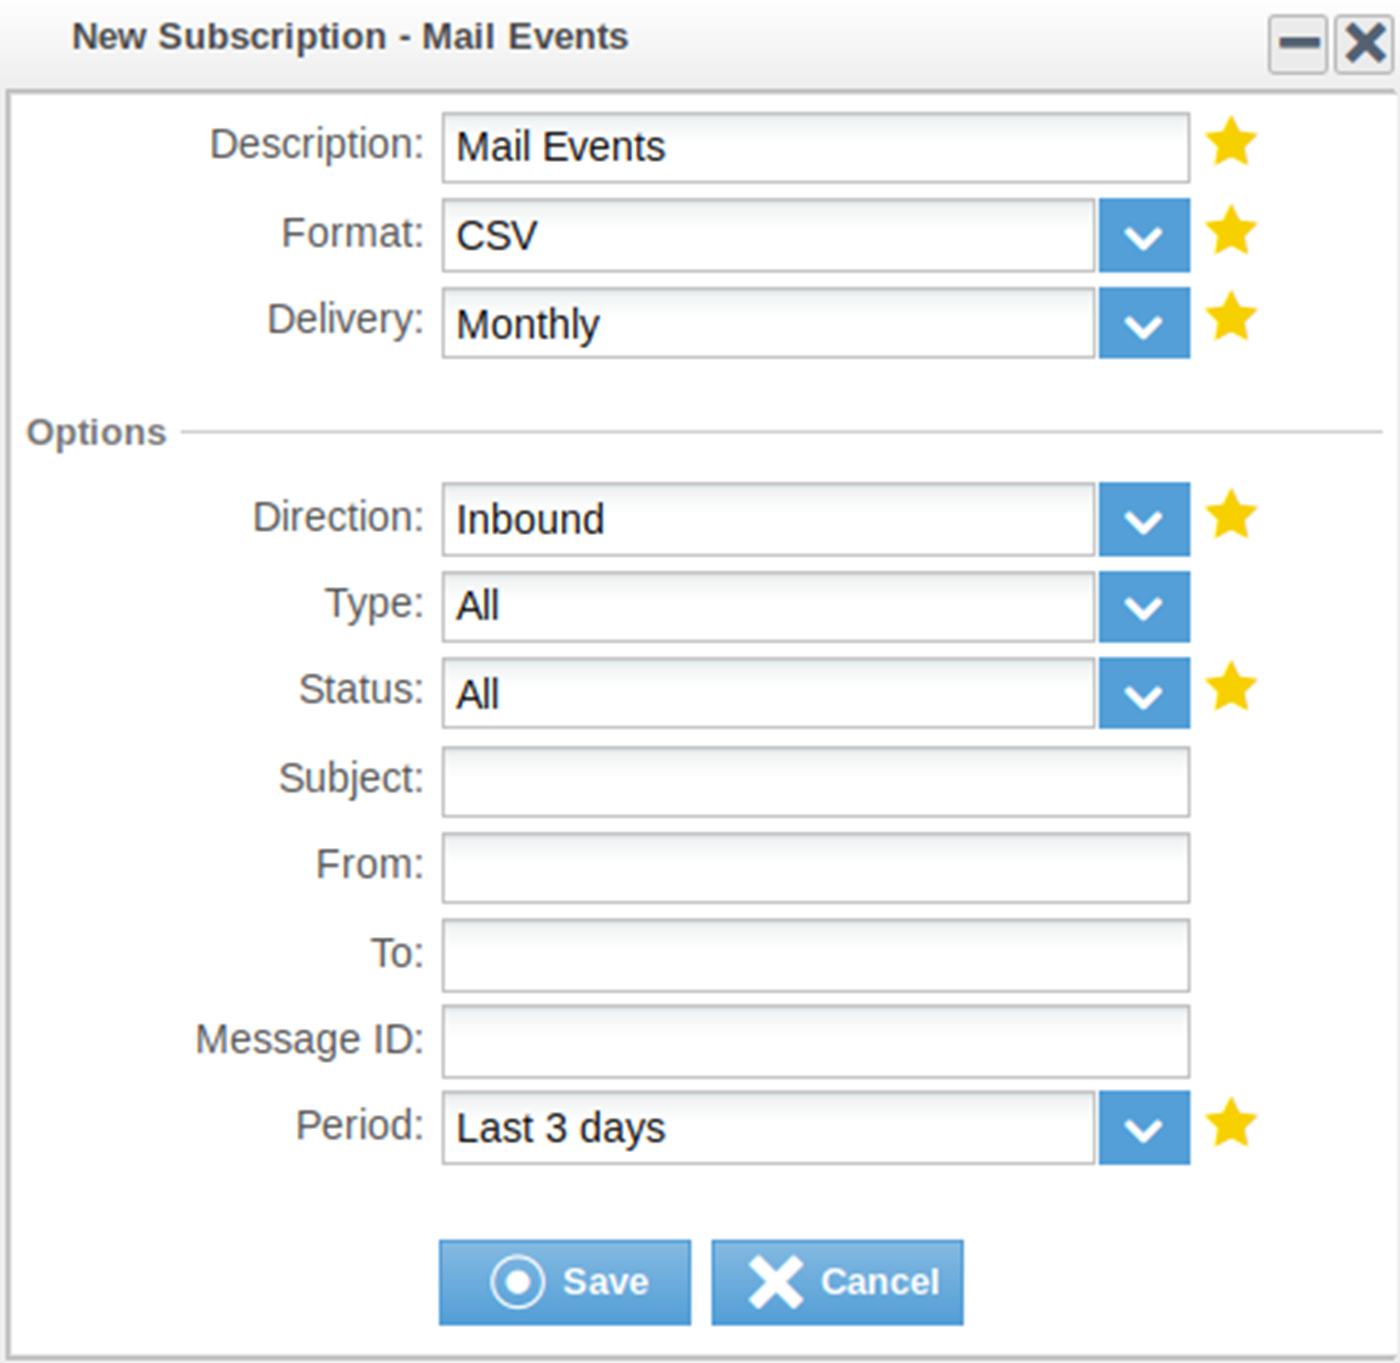
Task: Close the New Subscription dialog
Action: 1365,44
